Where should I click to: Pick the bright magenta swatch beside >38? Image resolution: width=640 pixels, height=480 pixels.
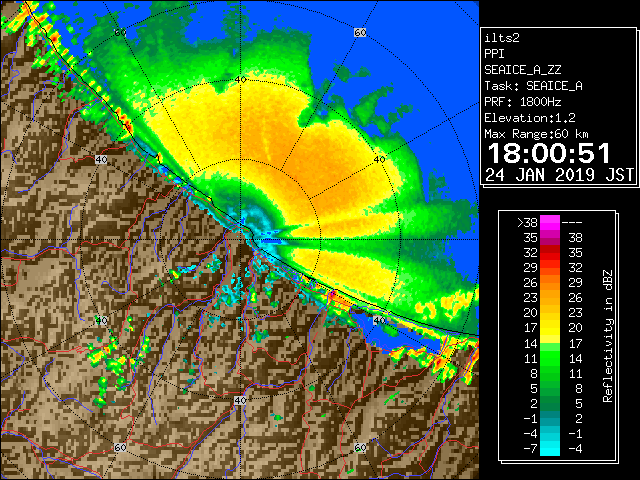point(550,222)
